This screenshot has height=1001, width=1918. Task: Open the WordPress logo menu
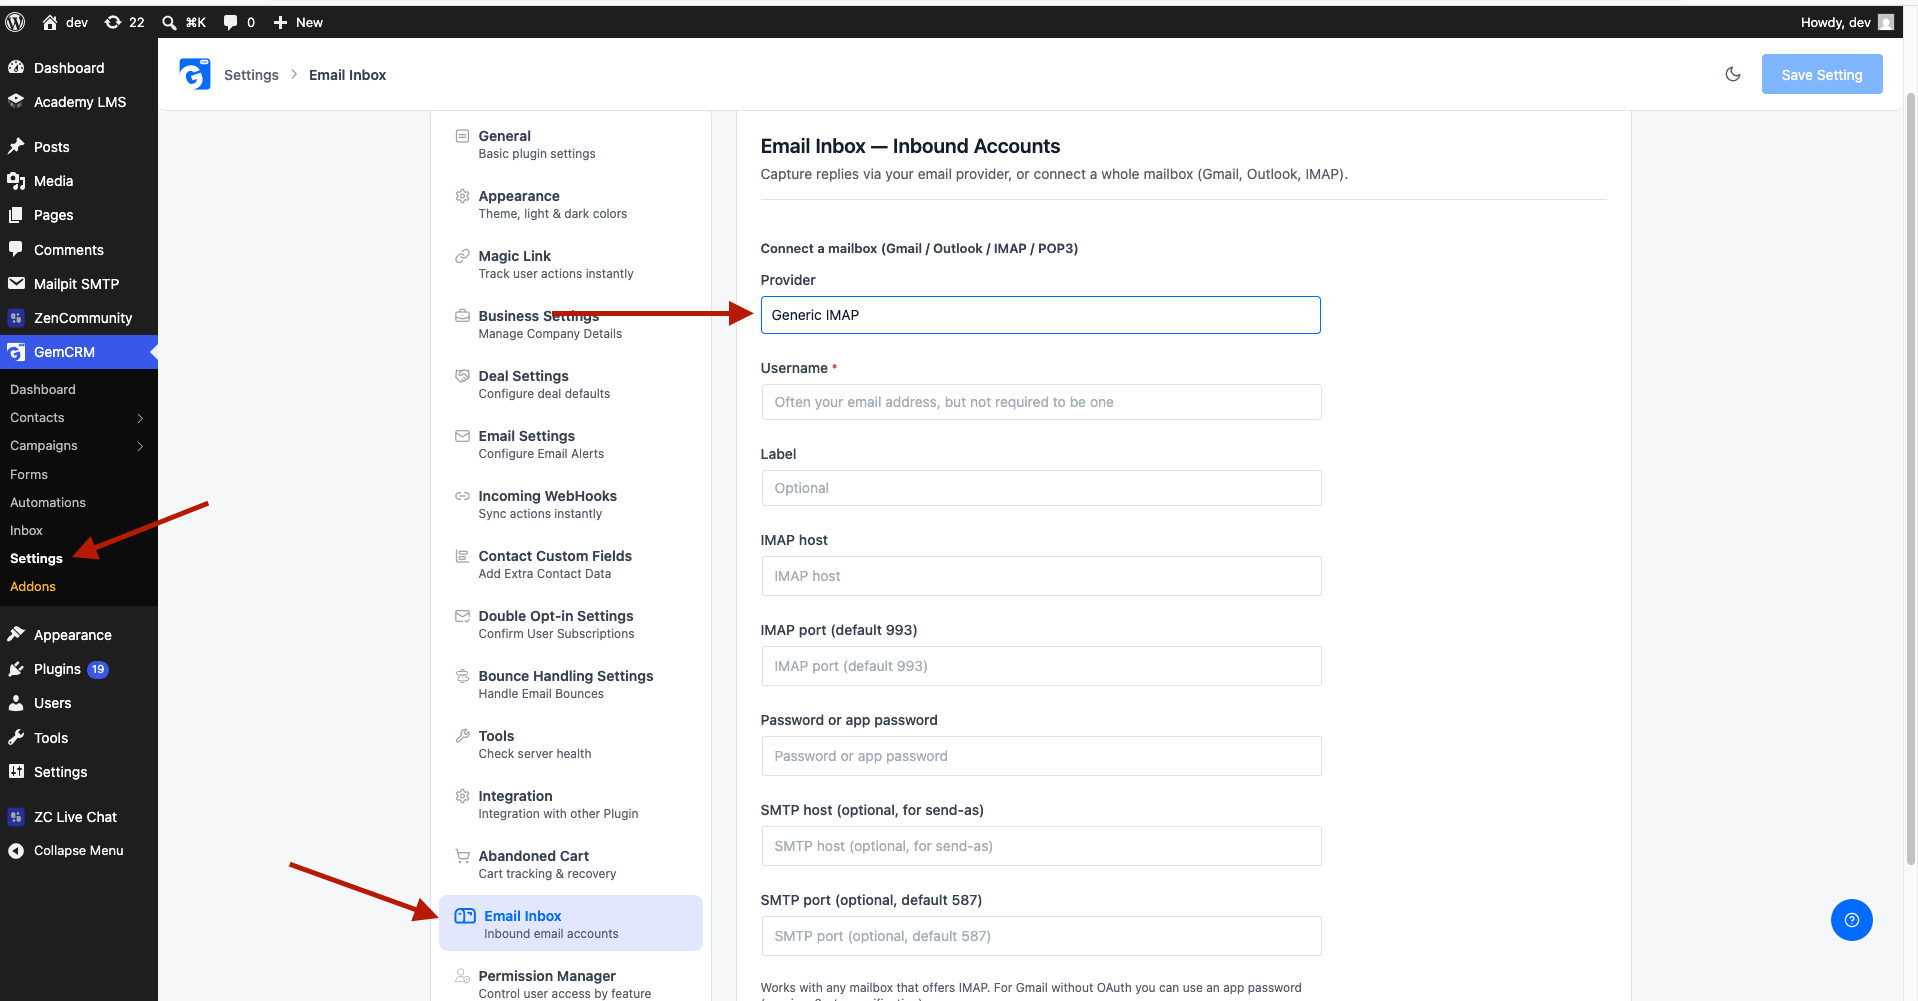pos(15,22)
